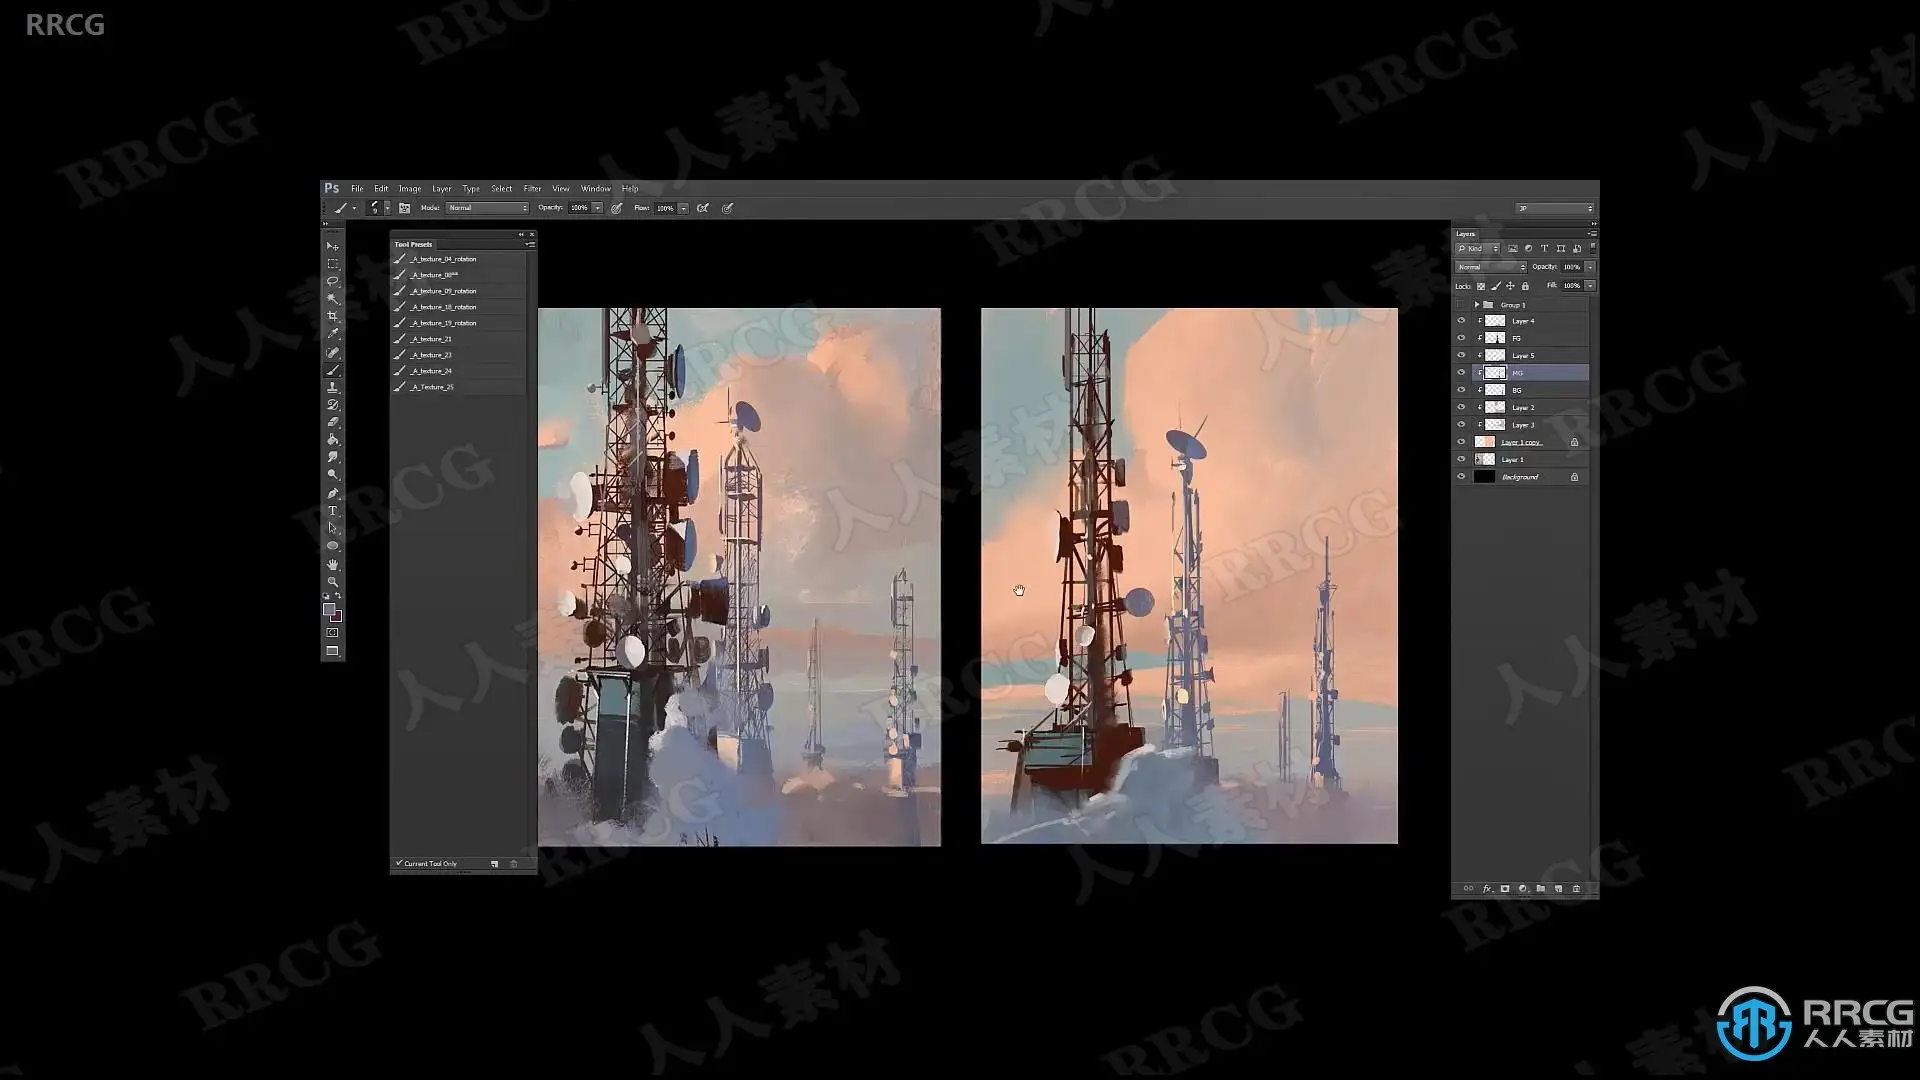Image resolution: width=1920 pixels, height=1080 pixels.
Task: Open the layer blend mode dropdown
Action: (x=1490, y=267)
